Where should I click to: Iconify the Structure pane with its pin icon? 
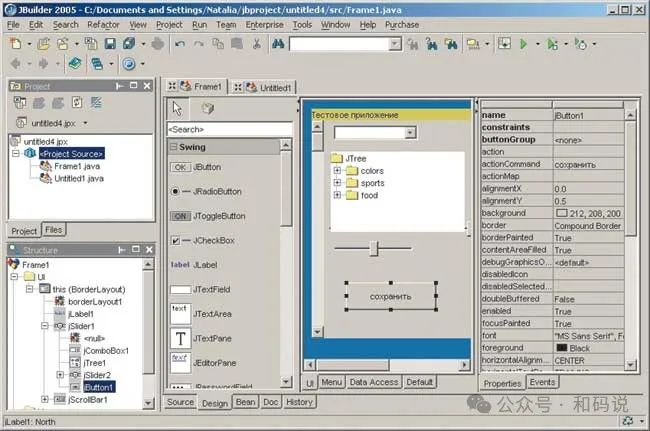point(122,249)
